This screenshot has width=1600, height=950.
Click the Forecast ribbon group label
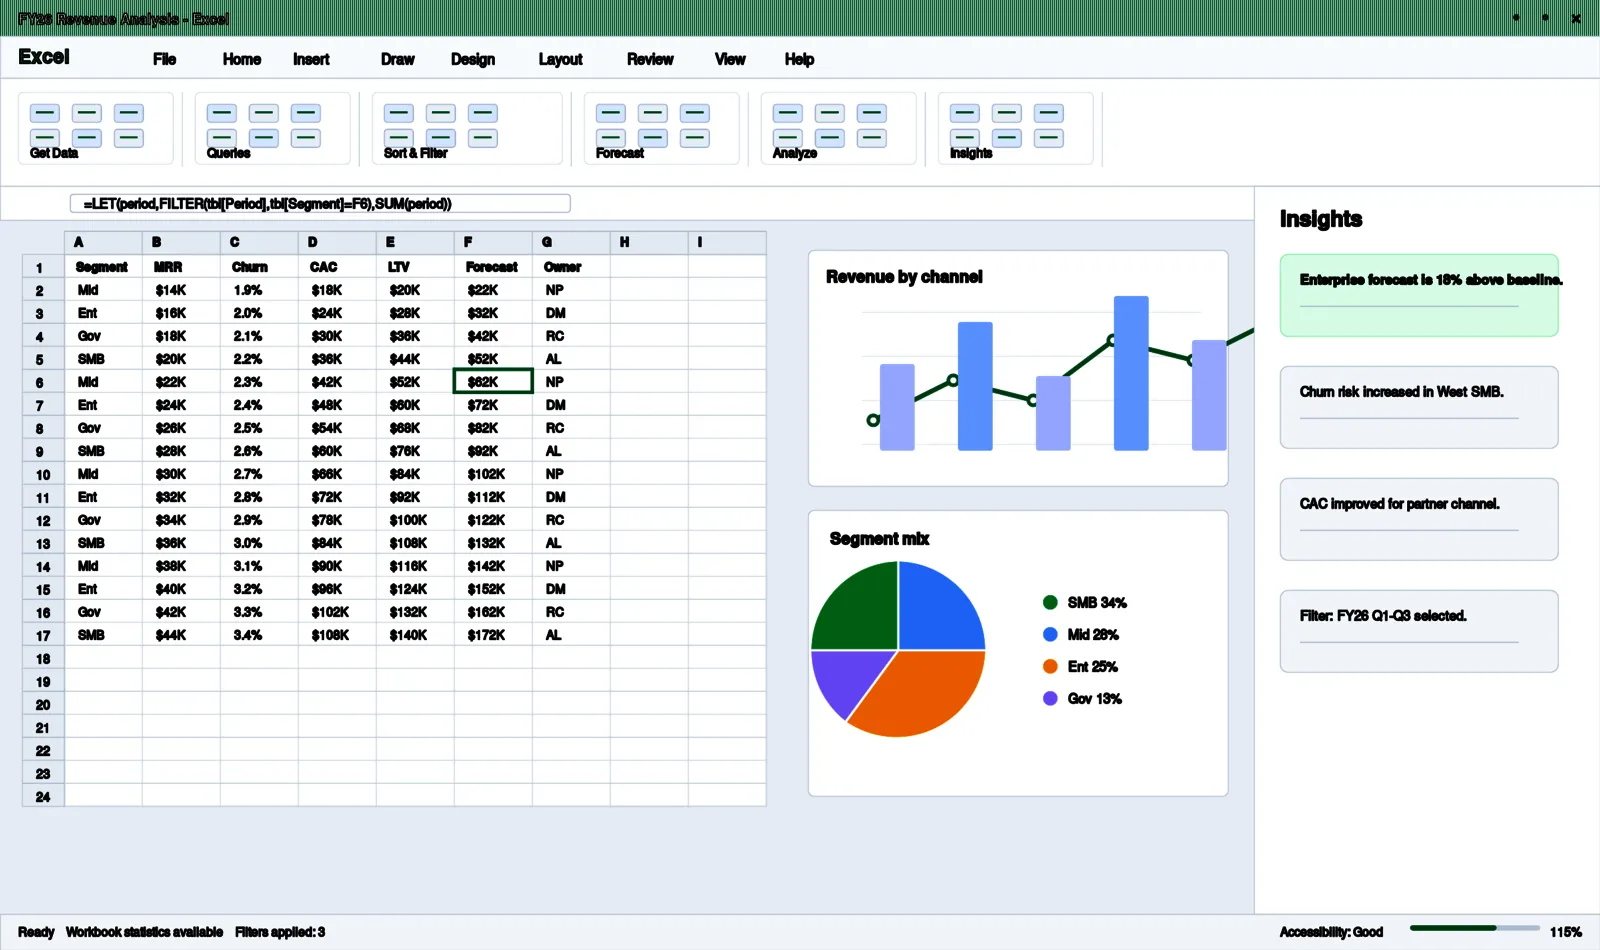(619, 153)
